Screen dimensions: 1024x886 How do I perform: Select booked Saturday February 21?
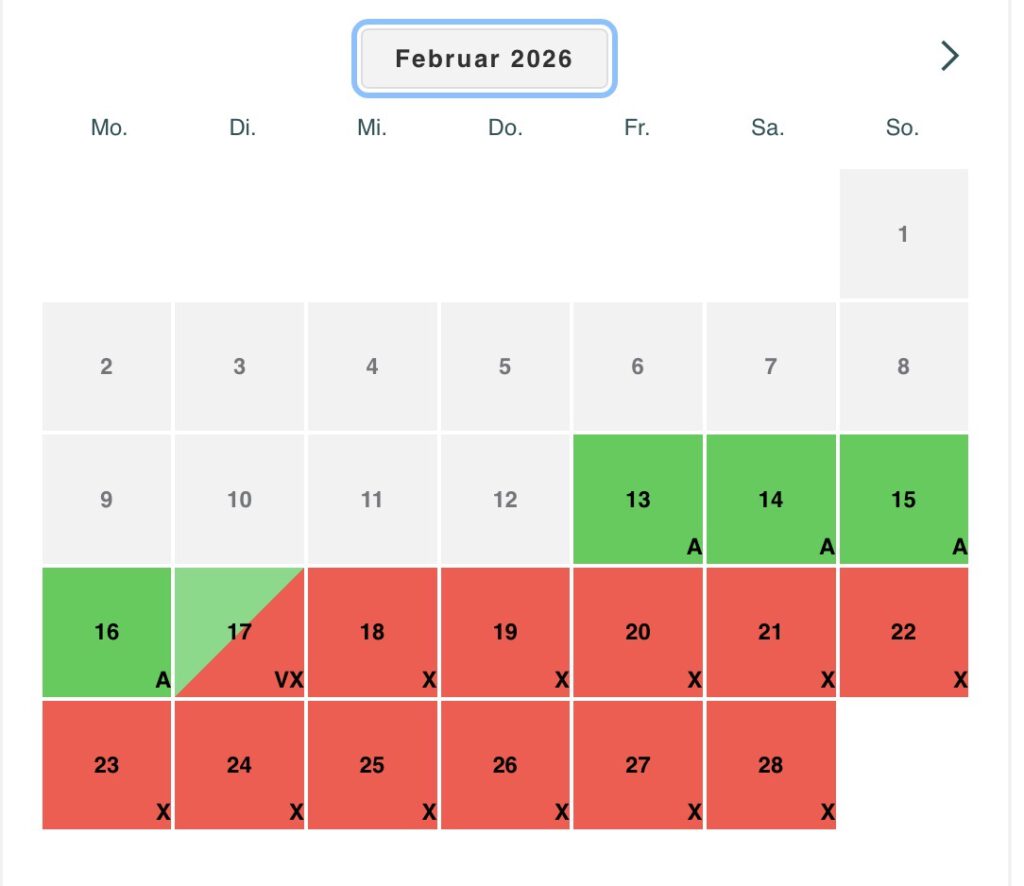coord(771,632)
